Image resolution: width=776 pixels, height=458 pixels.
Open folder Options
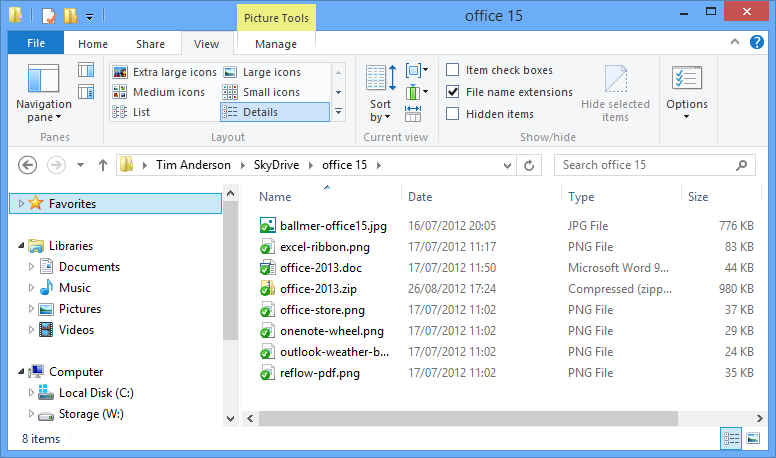tap(687, 93)
